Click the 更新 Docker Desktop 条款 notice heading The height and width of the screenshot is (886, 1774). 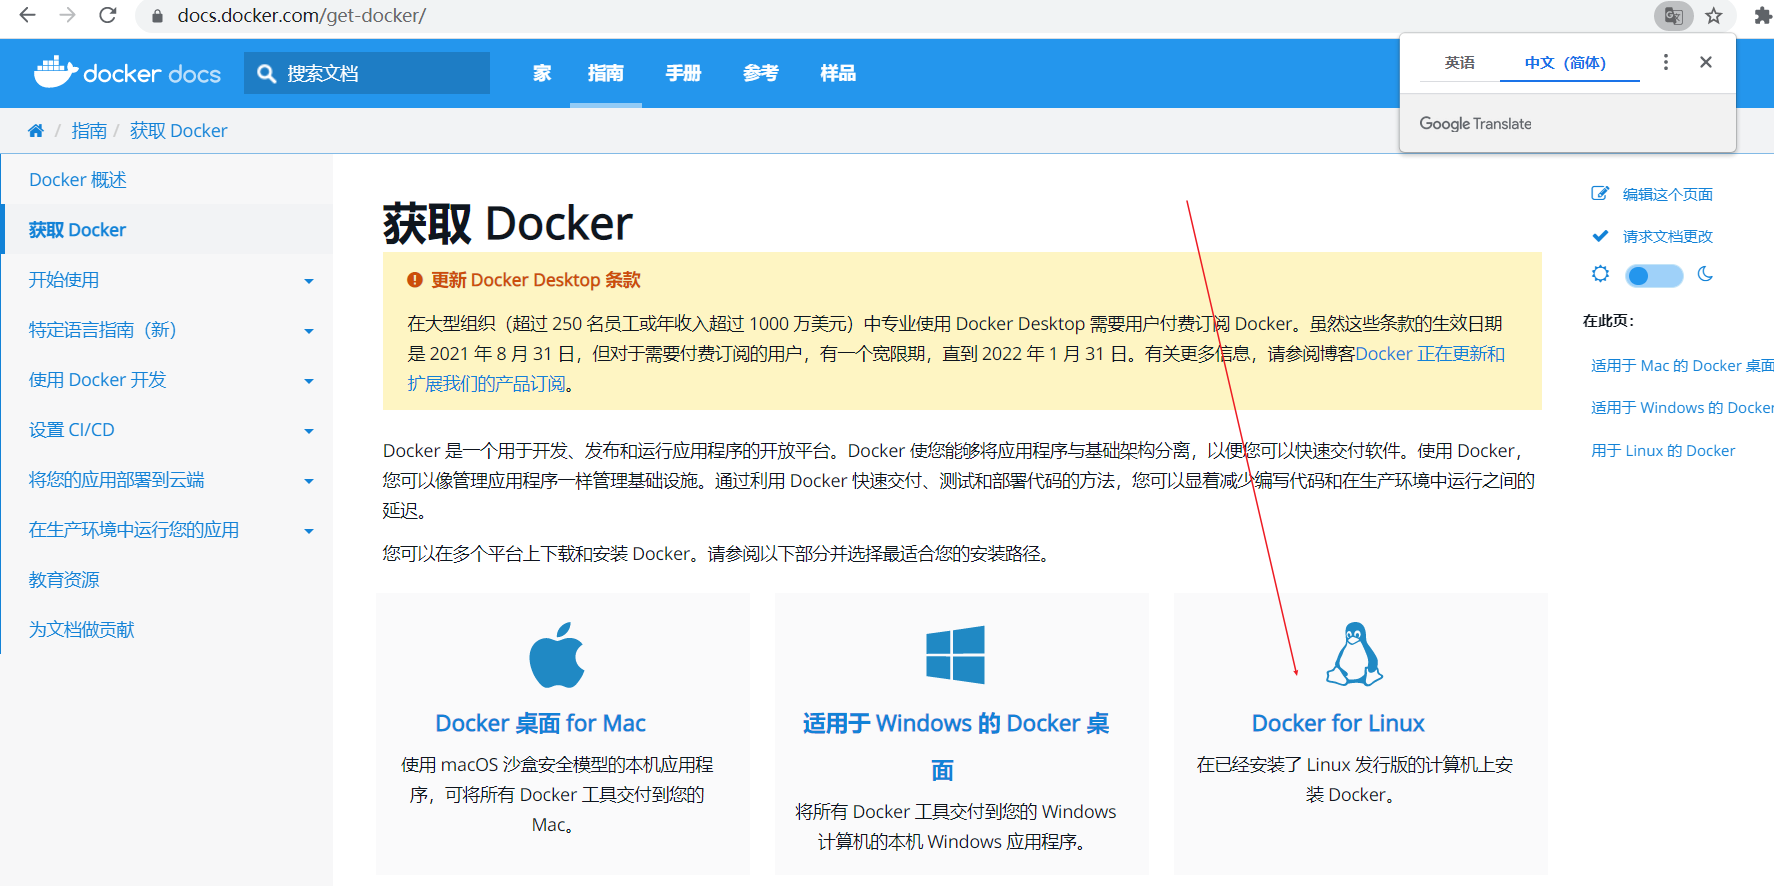(x=535, y=280)
